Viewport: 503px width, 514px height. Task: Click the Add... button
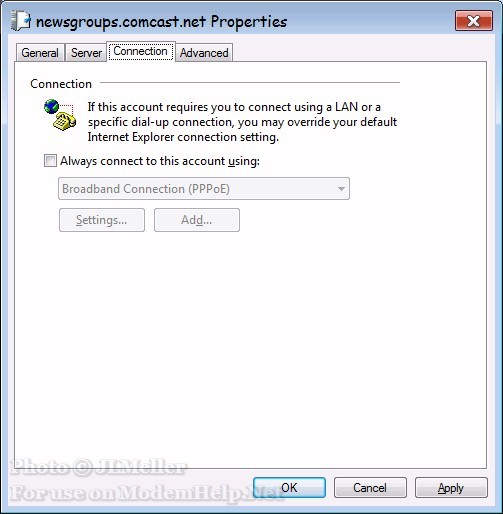point(197,220)
